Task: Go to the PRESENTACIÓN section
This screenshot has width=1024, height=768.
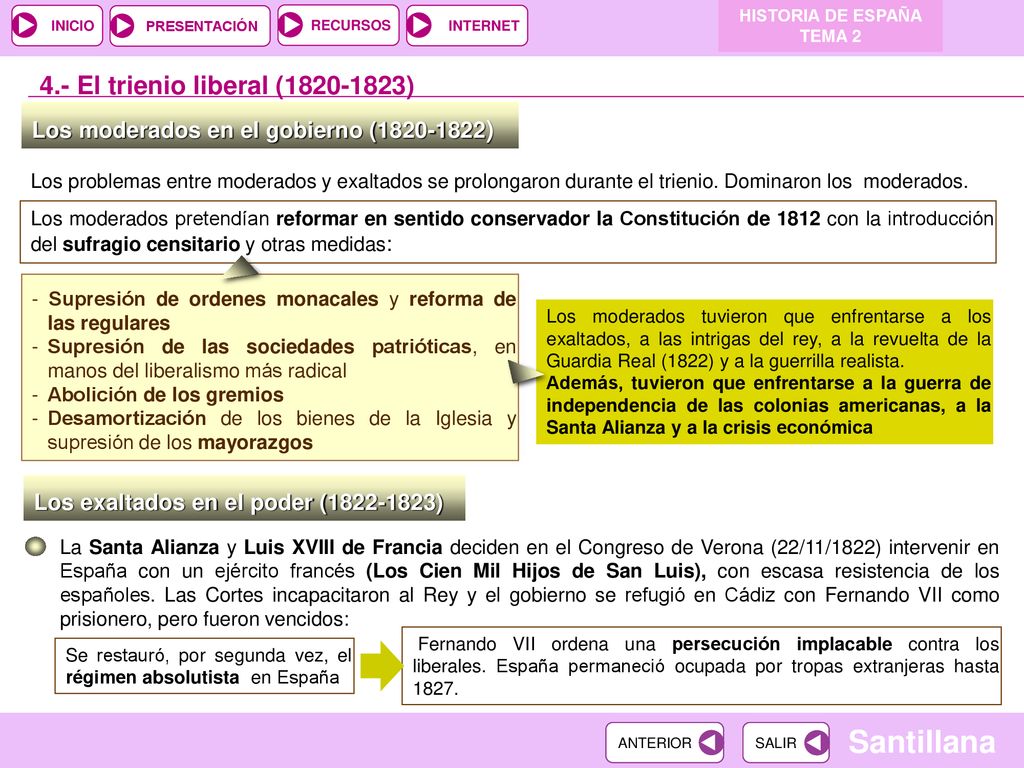Action: point(190,26)
